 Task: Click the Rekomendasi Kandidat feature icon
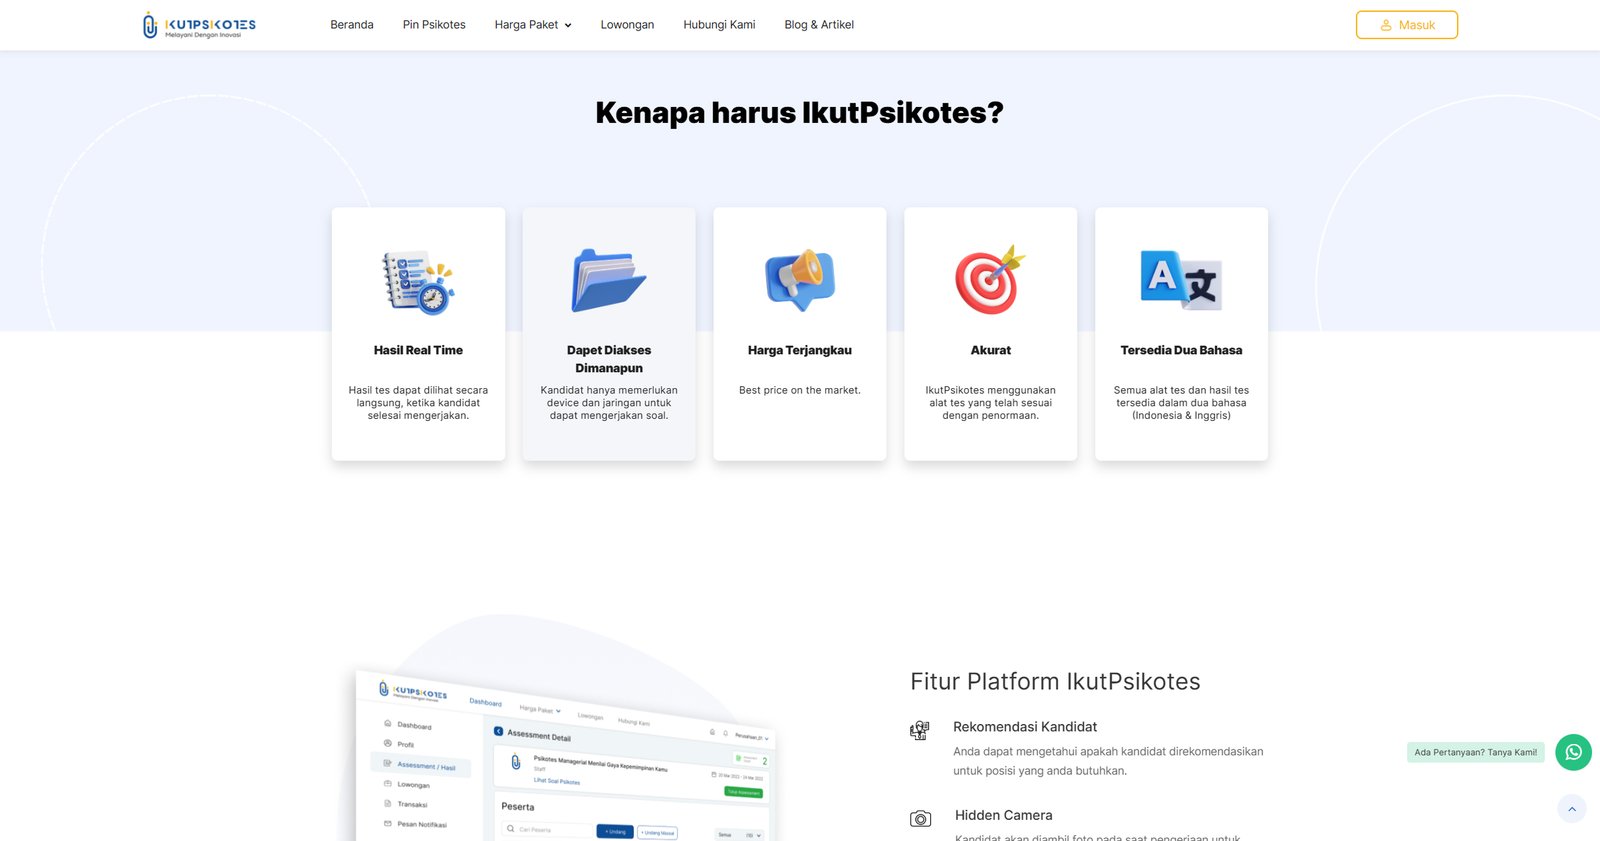(920, 730)
